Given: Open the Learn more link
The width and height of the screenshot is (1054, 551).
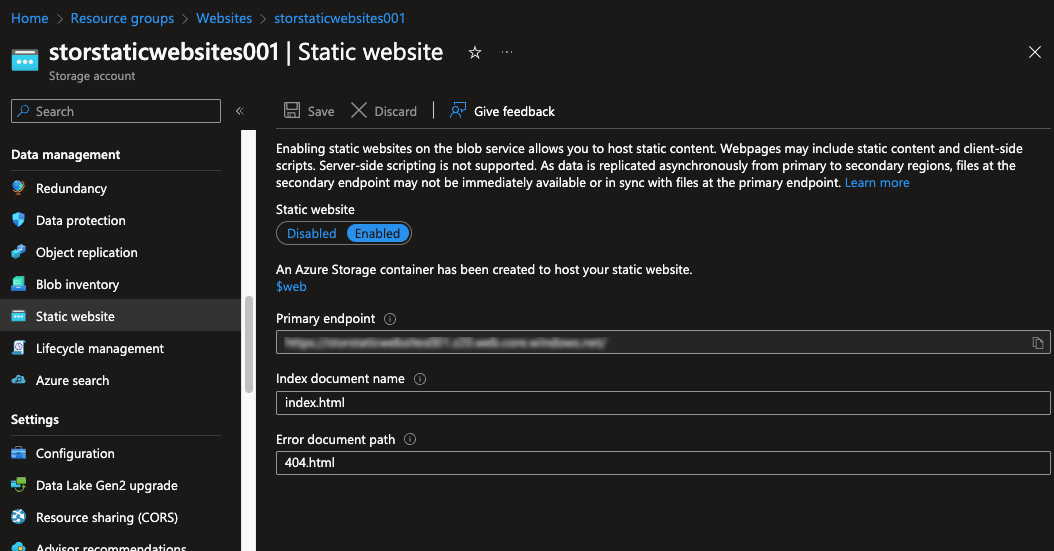Looking at the screenshot, I should click(877, 183).
